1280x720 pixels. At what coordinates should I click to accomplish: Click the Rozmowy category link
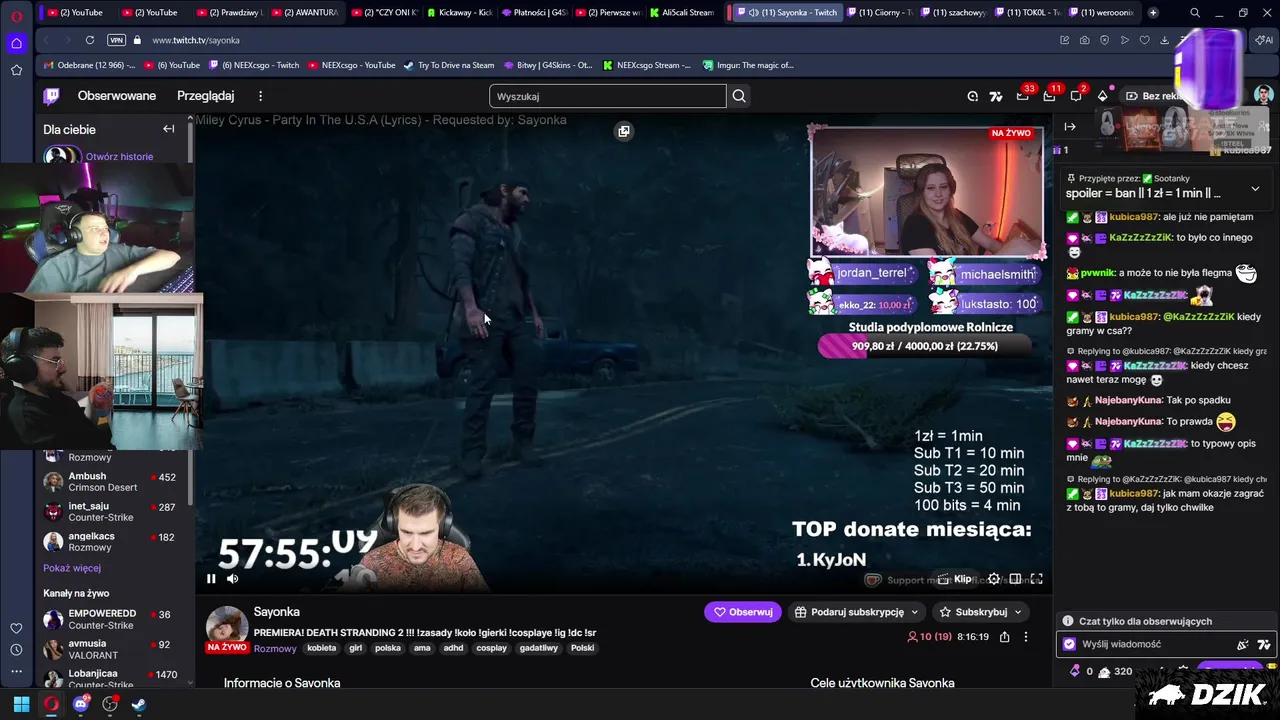click(275, 648)
